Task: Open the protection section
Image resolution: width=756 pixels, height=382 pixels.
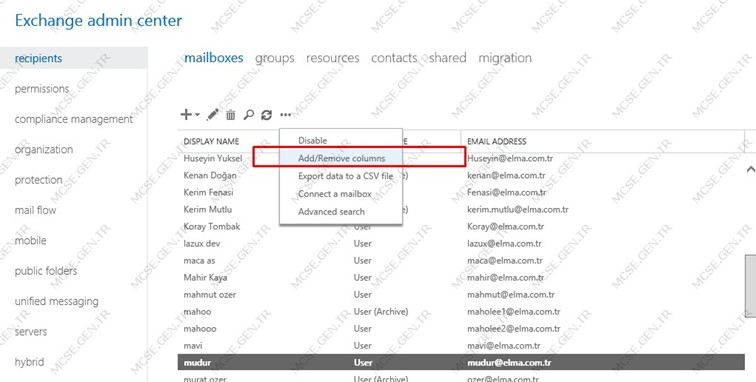Action: [39, 180]
